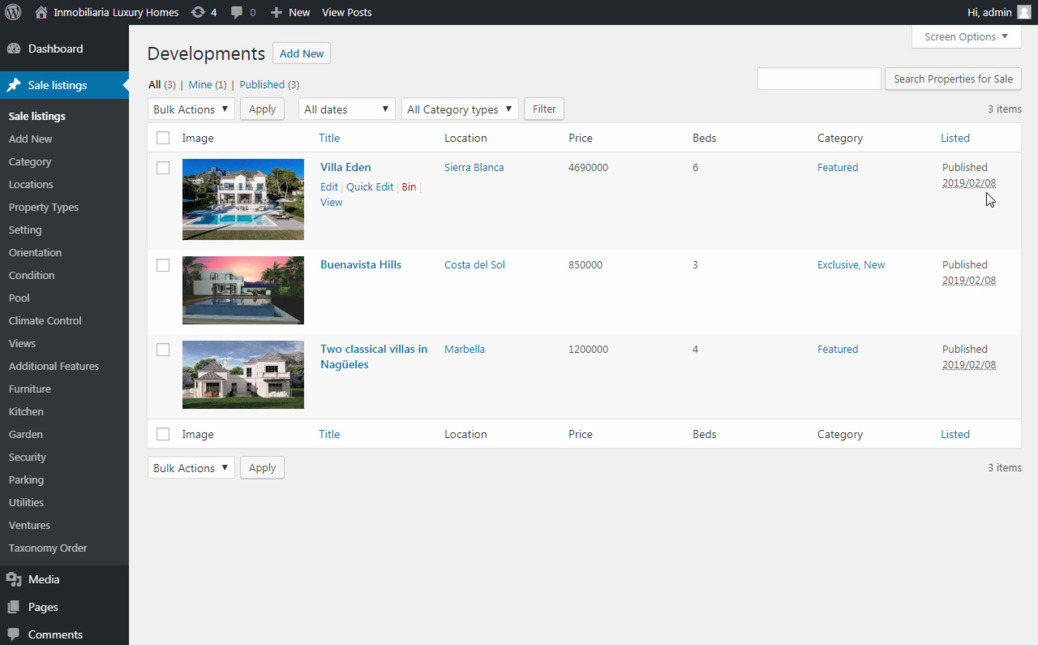This screenshot has height=645, width=1038.
Task: Open Quick Edit for Villa Eden
Action: tap(369, 186)
